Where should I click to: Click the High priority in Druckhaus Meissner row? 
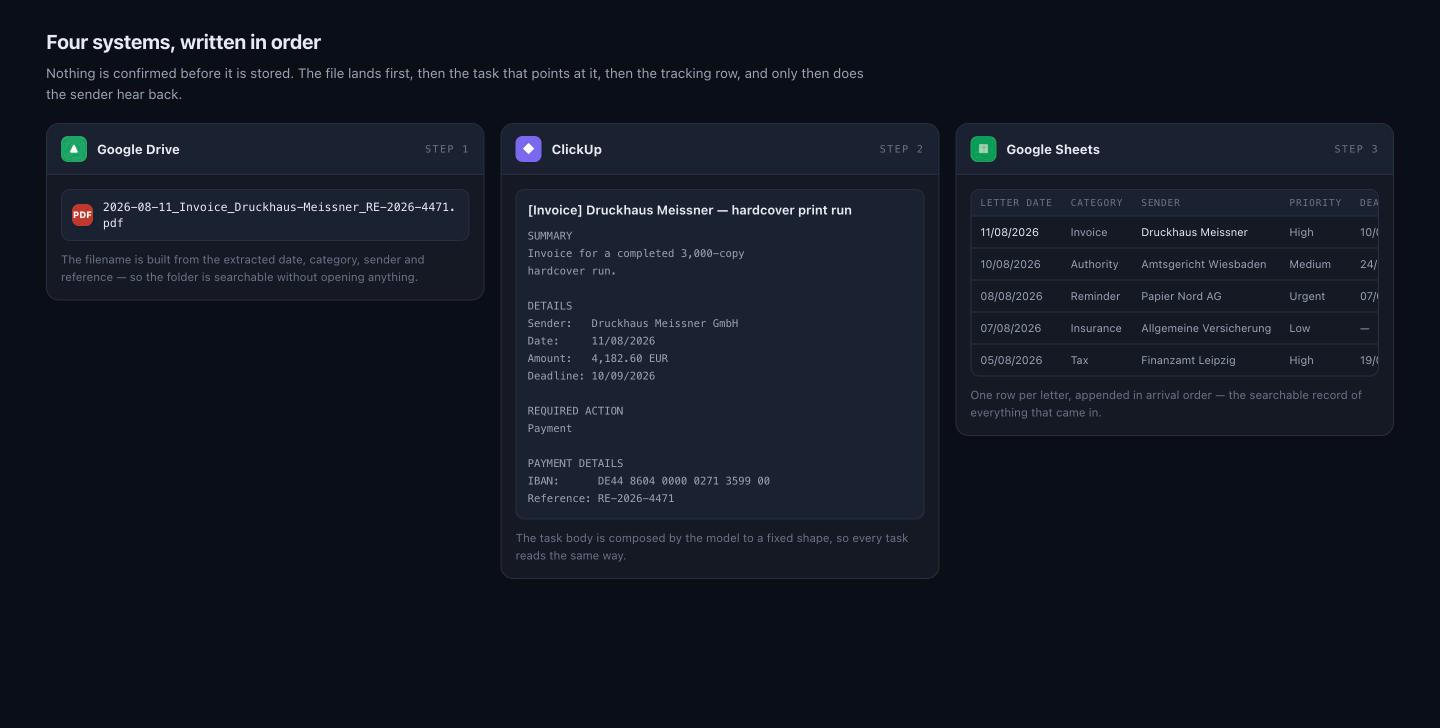coord(1301,232)
